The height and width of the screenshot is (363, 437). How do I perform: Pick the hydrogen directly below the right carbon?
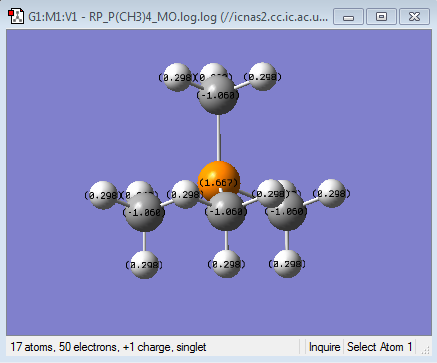pos(287,264)
